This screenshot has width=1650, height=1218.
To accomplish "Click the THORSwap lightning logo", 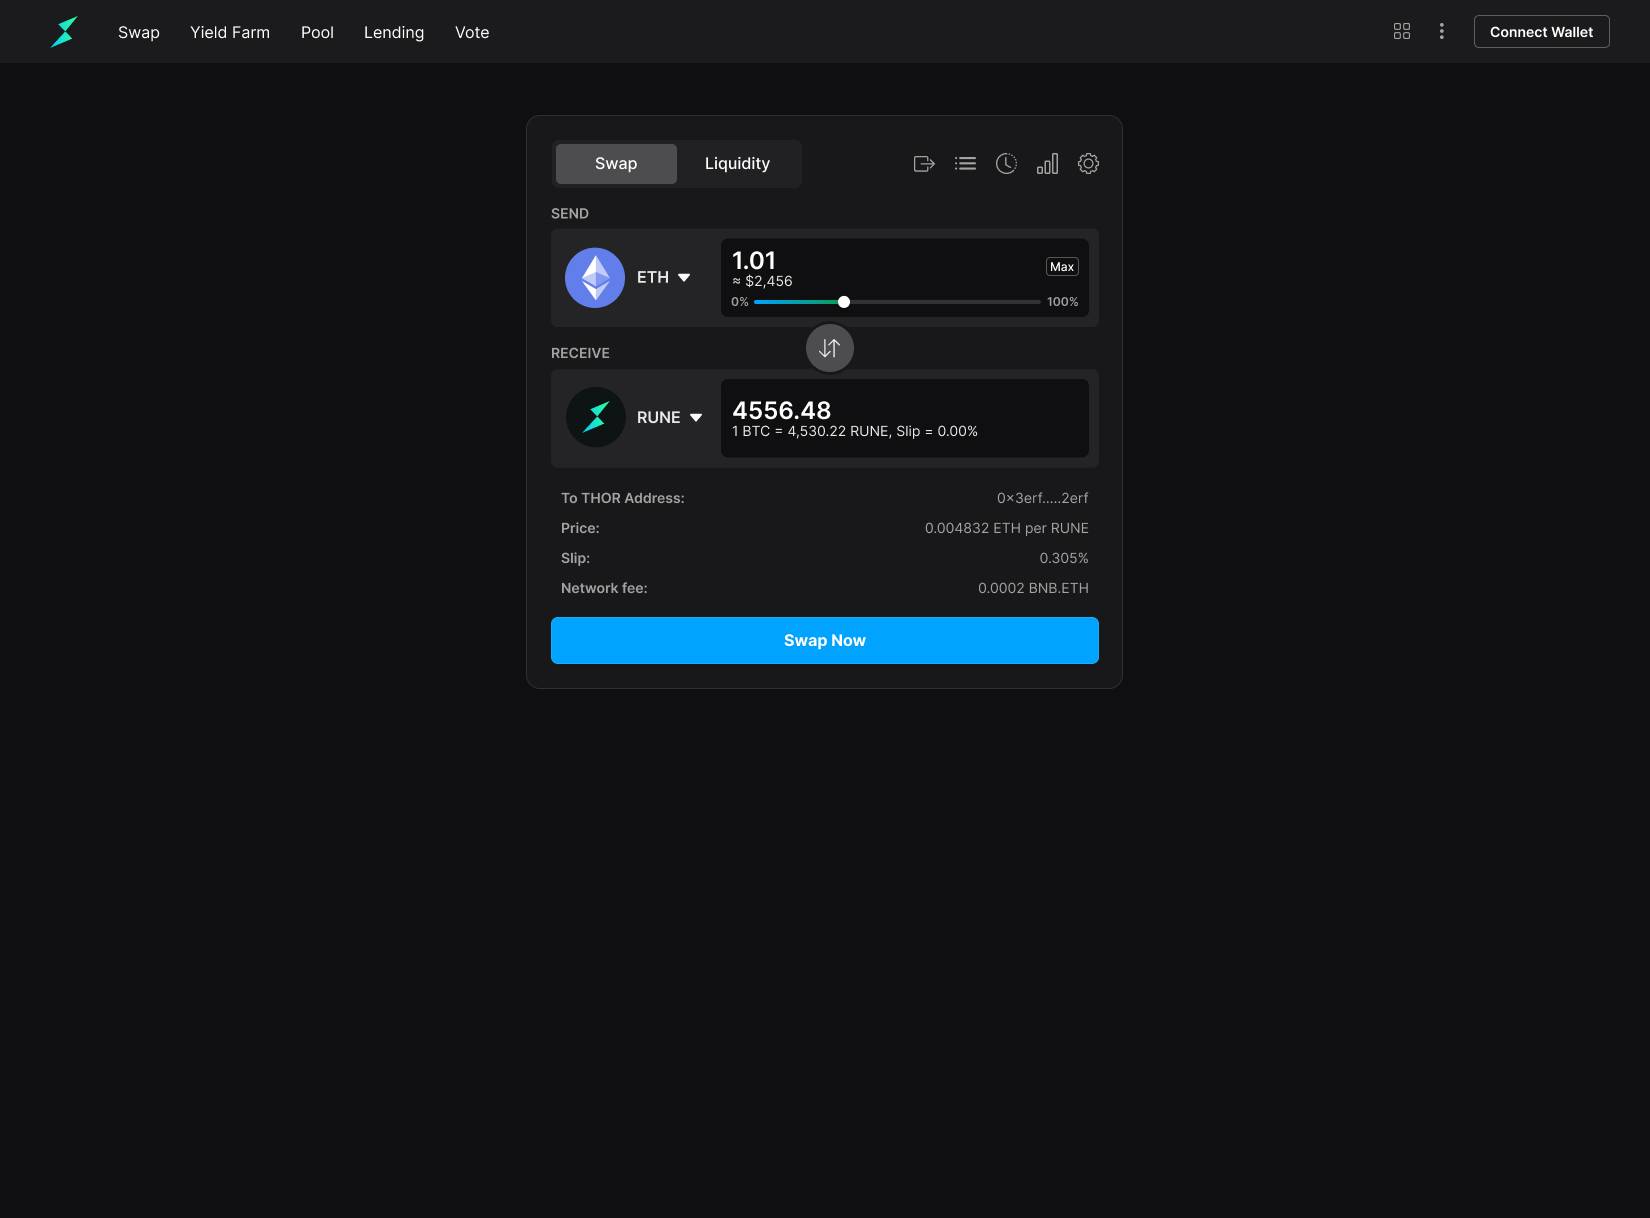I will click(64, 32).
